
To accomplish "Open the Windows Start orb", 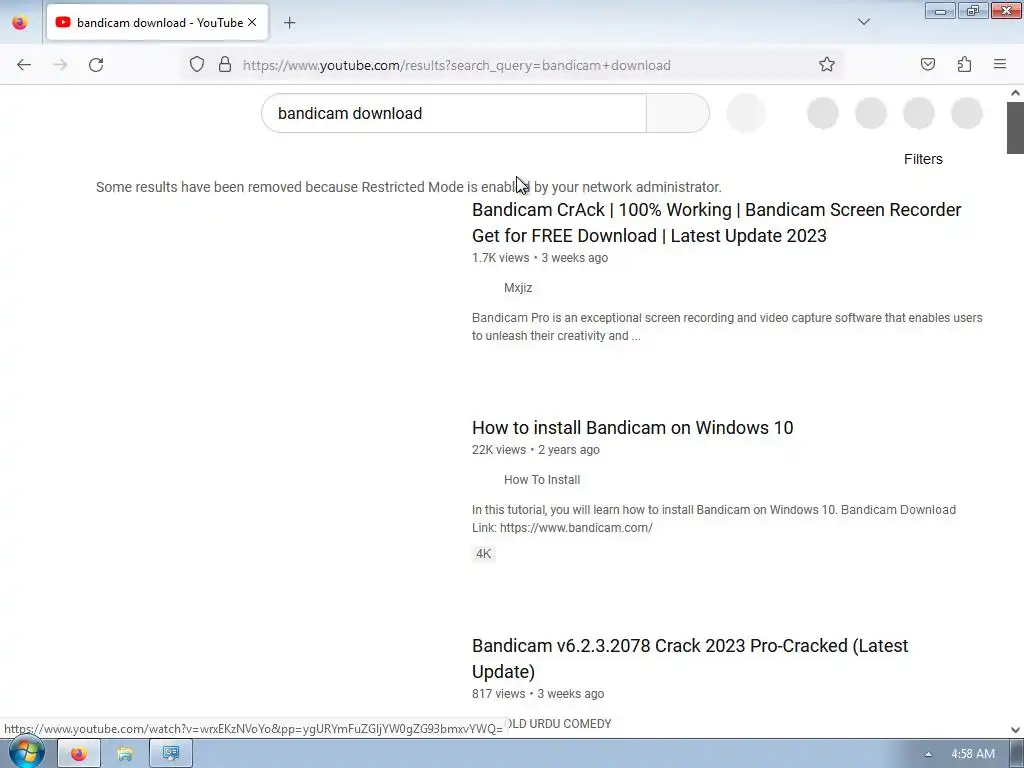I will click(26, 752).
